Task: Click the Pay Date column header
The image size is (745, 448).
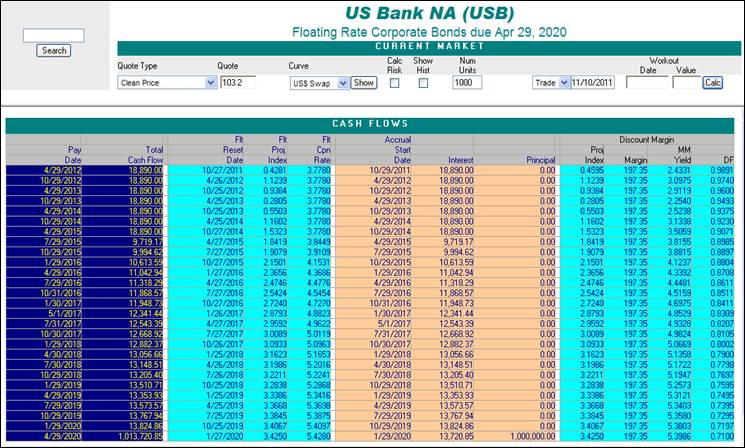Action: 74,155
